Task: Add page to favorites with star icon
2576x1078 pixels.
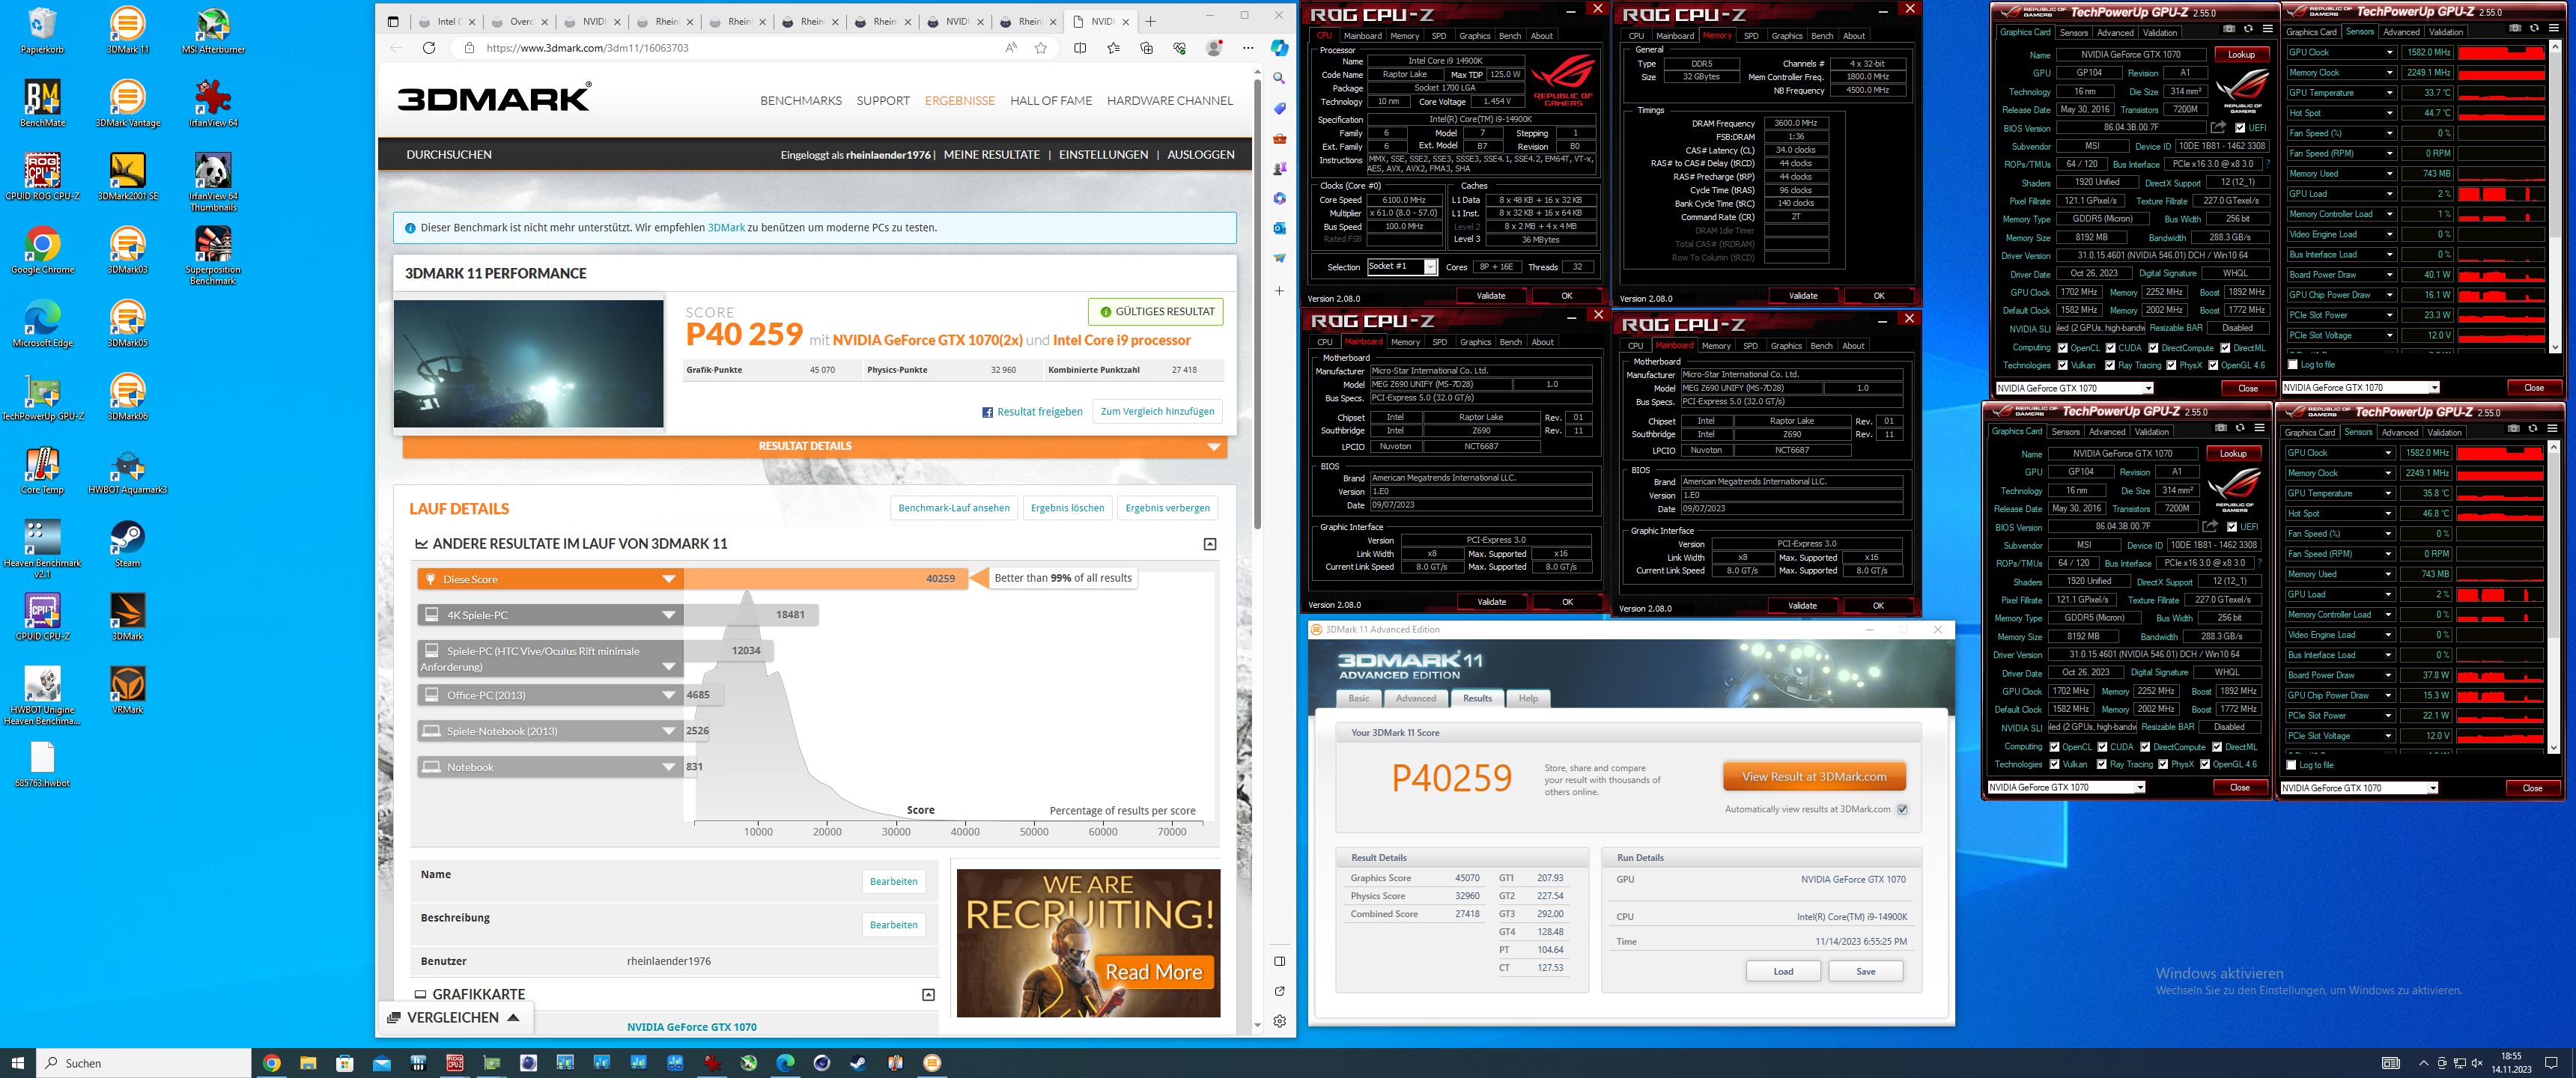Action: pyautogui.click(x=1041, y=48)
